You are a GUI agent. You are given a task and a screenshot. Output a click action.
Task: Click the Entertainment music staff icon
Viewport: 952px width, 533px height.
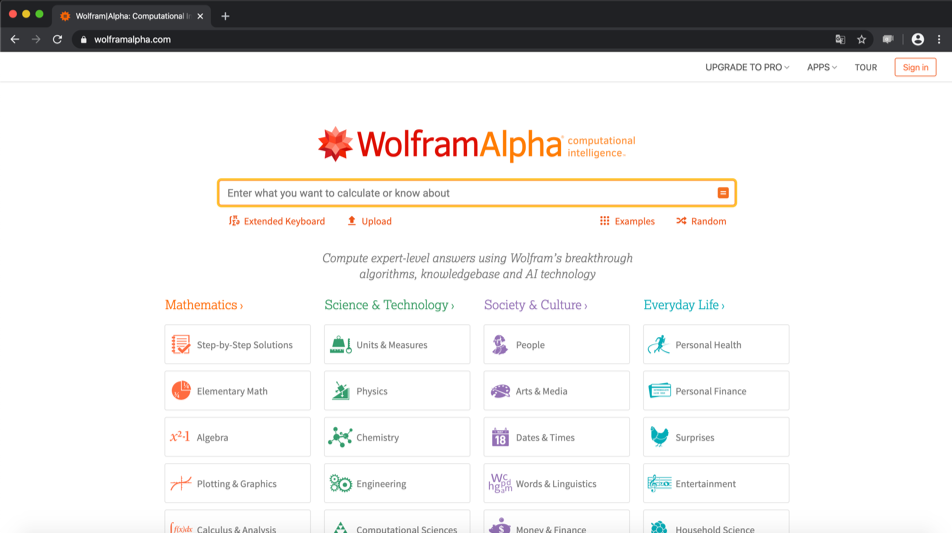coord(659,483)
